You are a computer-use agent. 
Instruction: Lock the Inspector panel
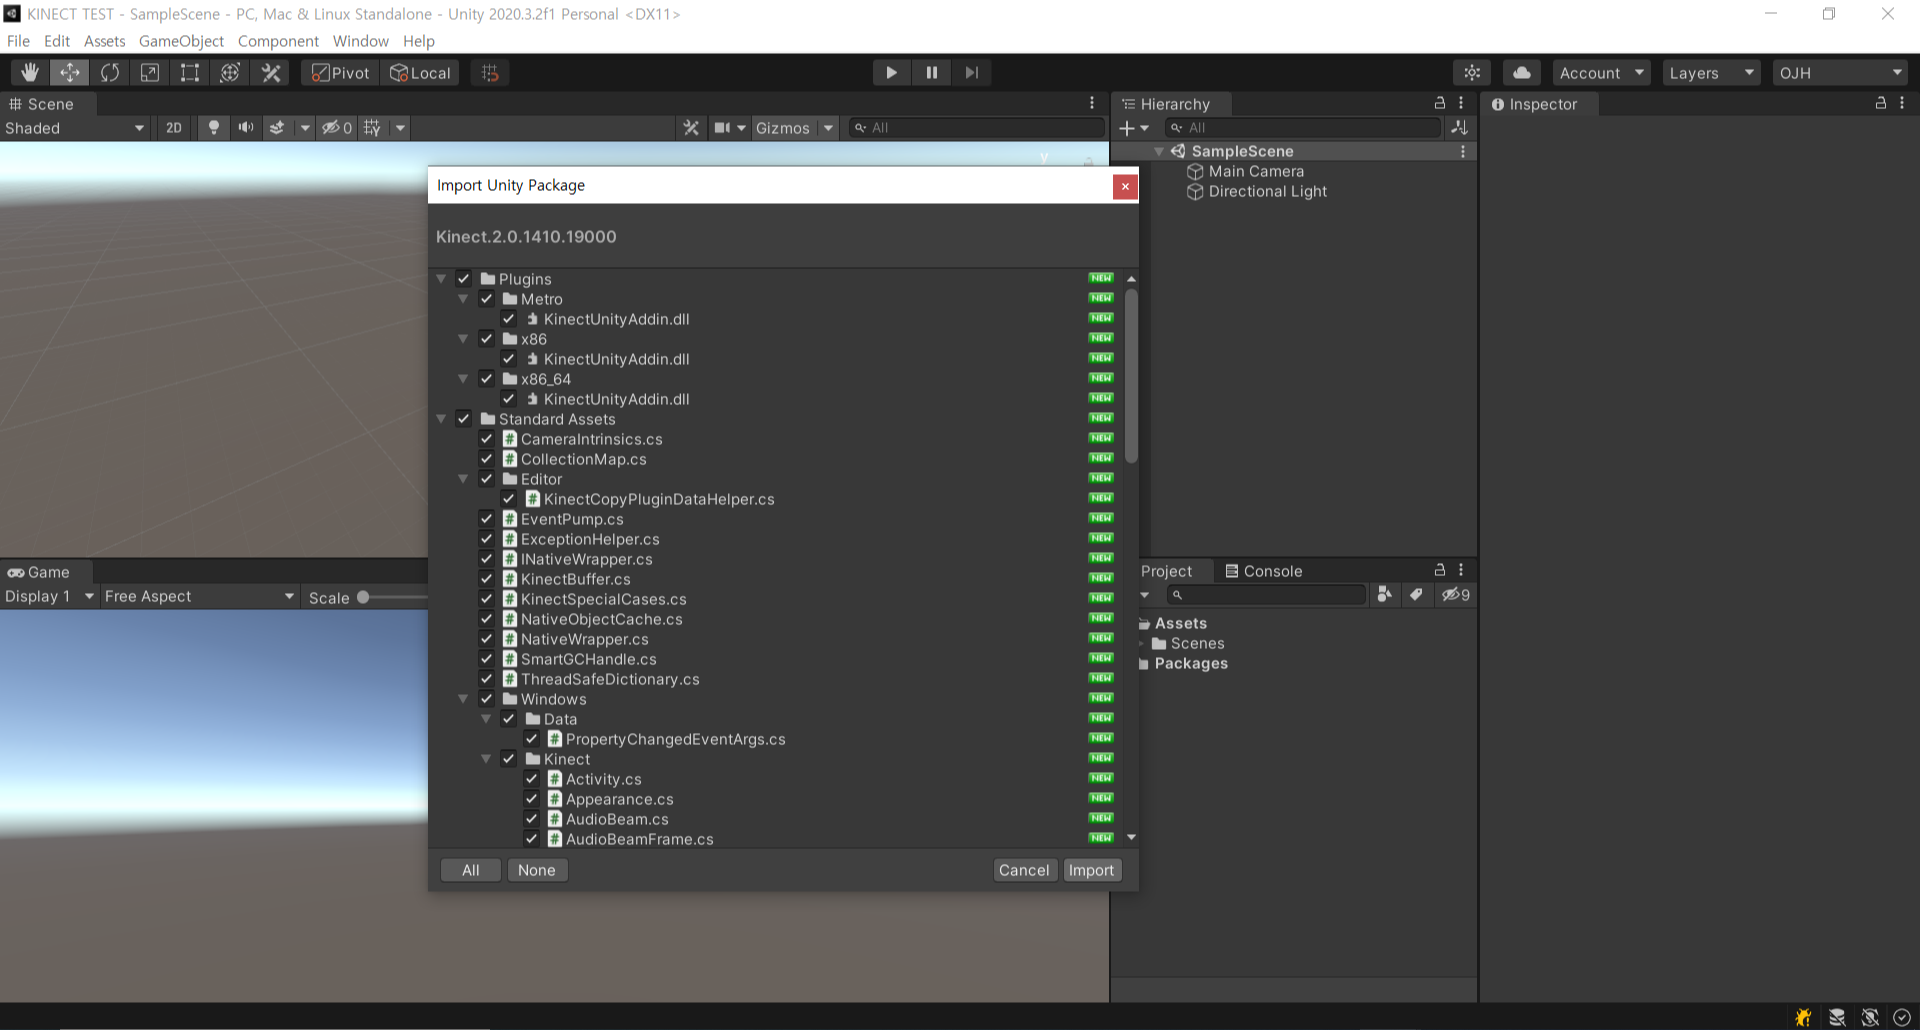[x=1881, y=103]
